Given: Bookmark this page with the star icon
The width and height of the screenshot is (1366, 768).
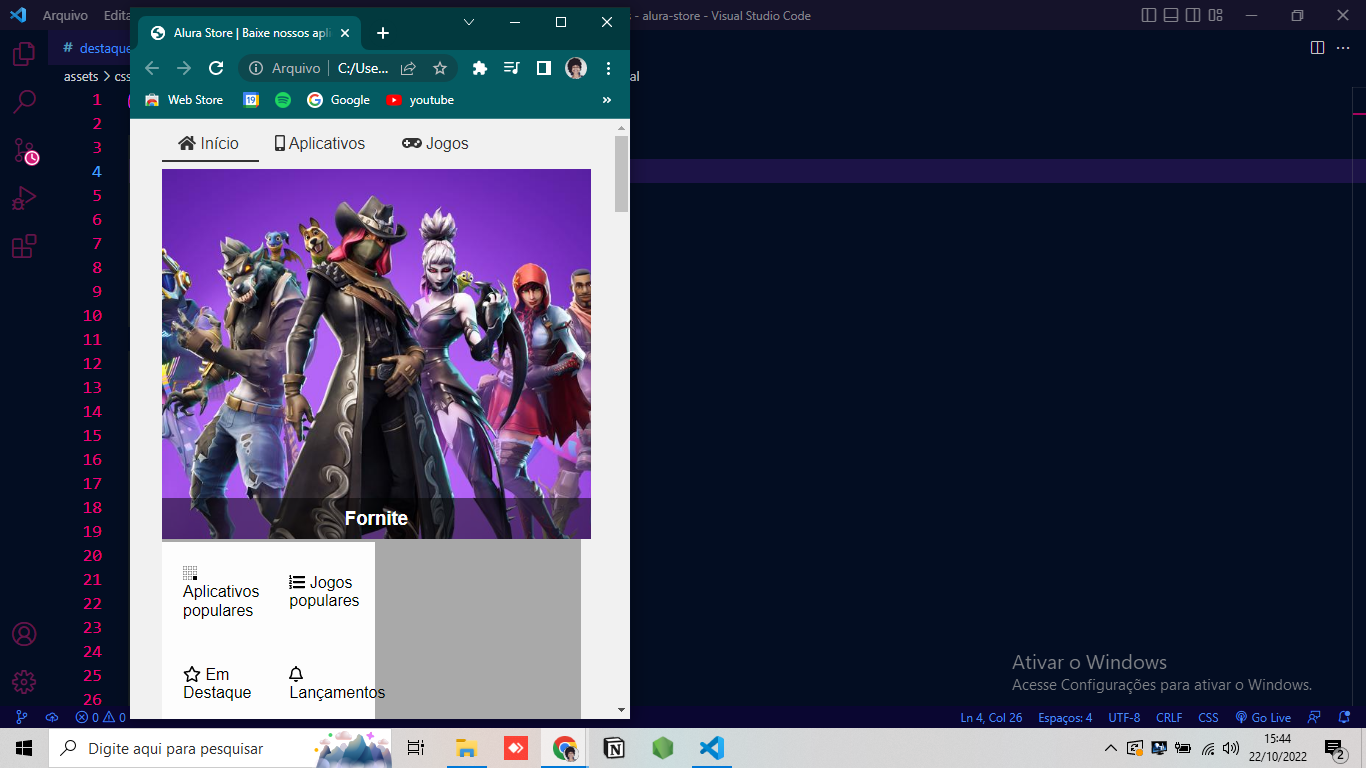Looking at the screenshot, I should point(440,68).
